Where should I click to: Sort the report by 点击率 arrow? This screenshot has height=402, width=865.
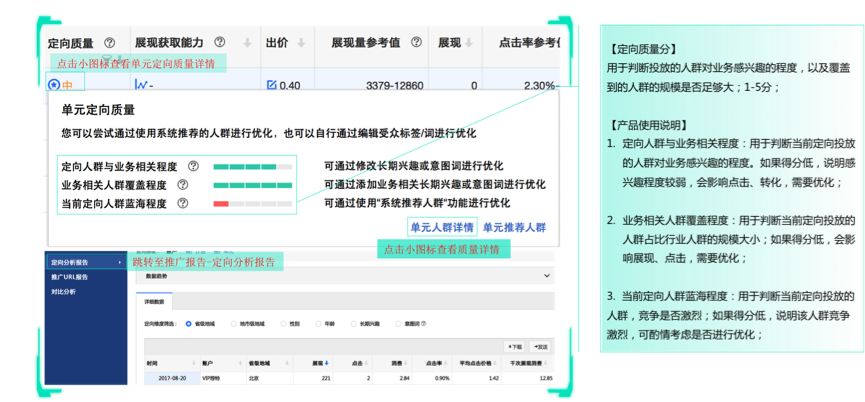(x=446, y=363)
